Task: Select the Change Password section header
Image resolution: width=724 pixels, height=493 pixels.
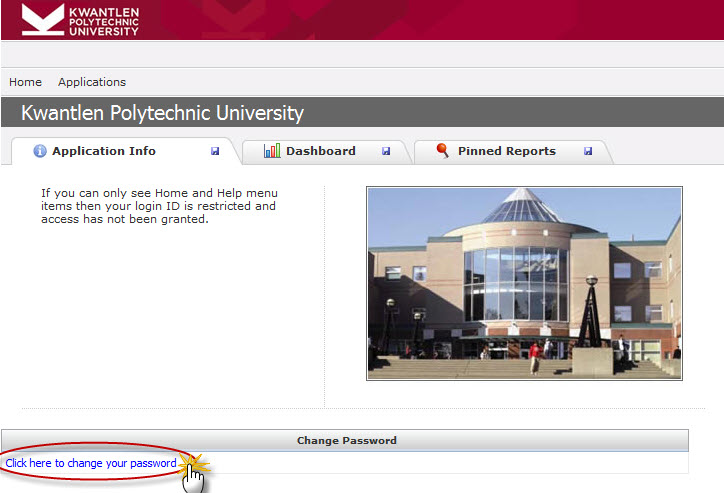Action: [346, 440]
